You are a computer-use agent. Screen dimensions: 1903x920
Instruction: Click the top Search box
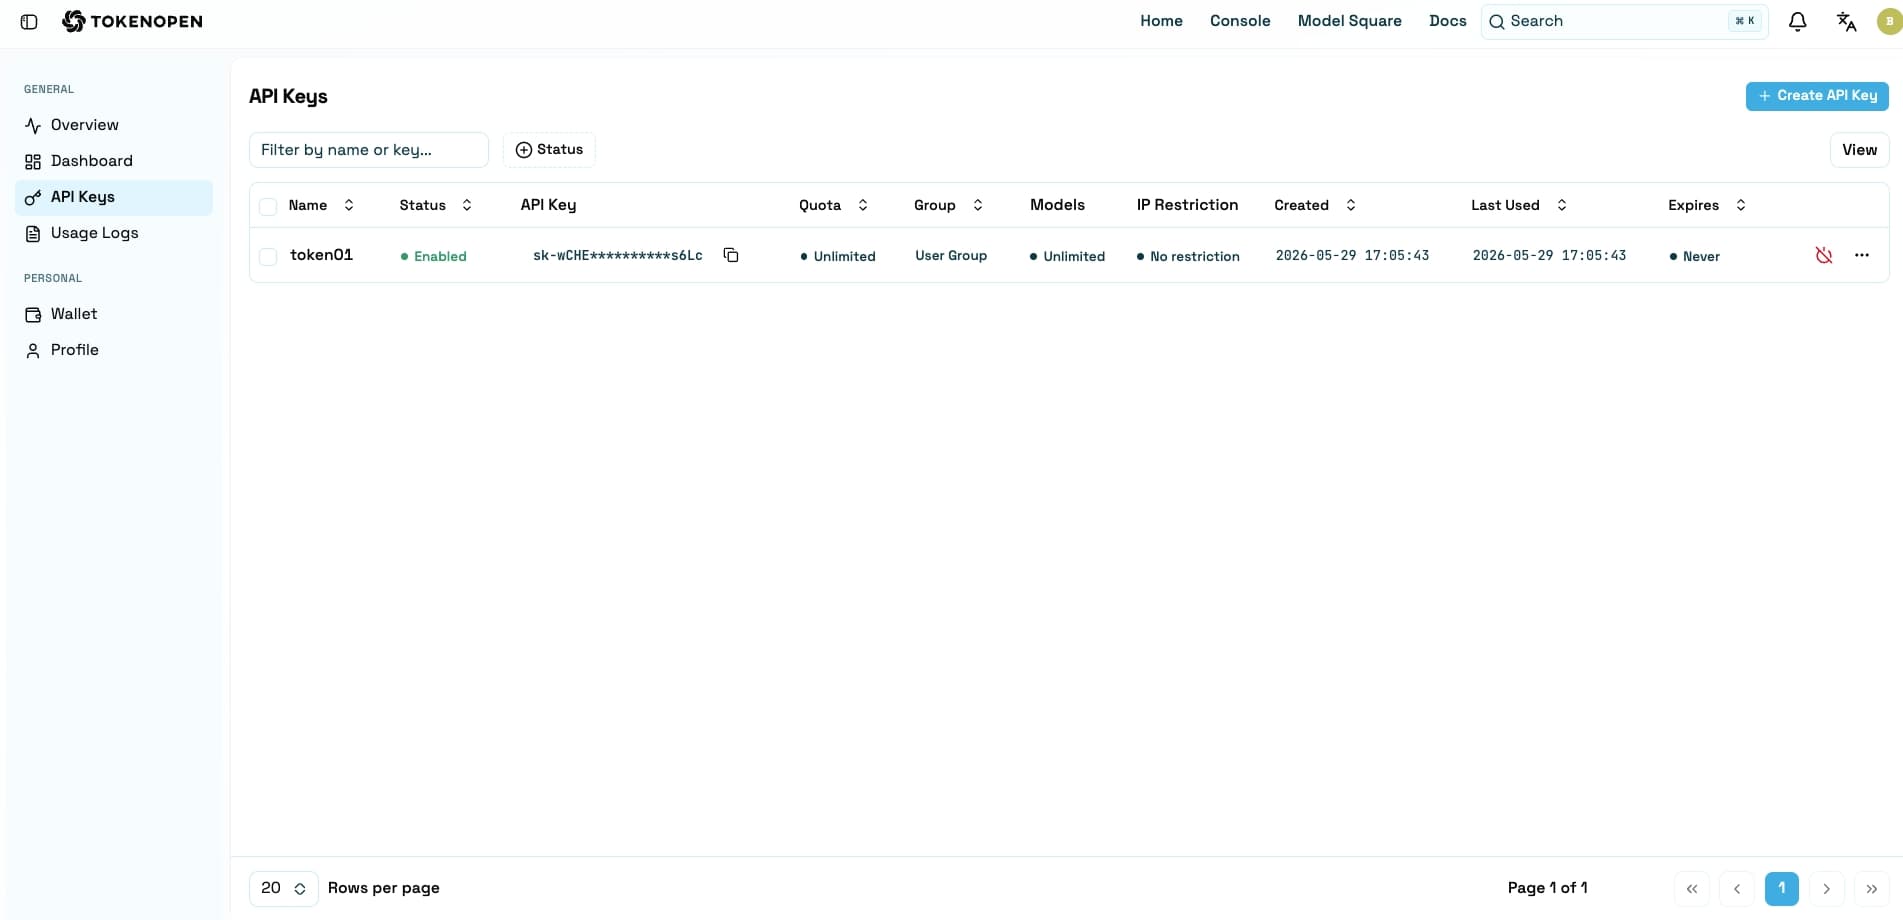[1624, 21]
